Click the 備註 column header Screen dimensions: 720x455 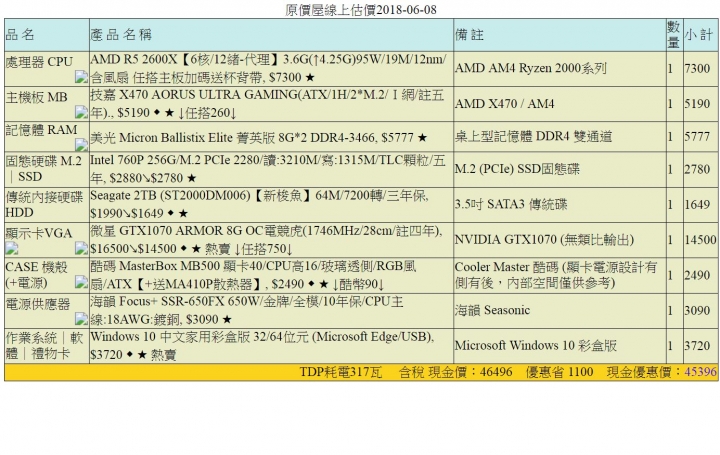pos(469,34)
